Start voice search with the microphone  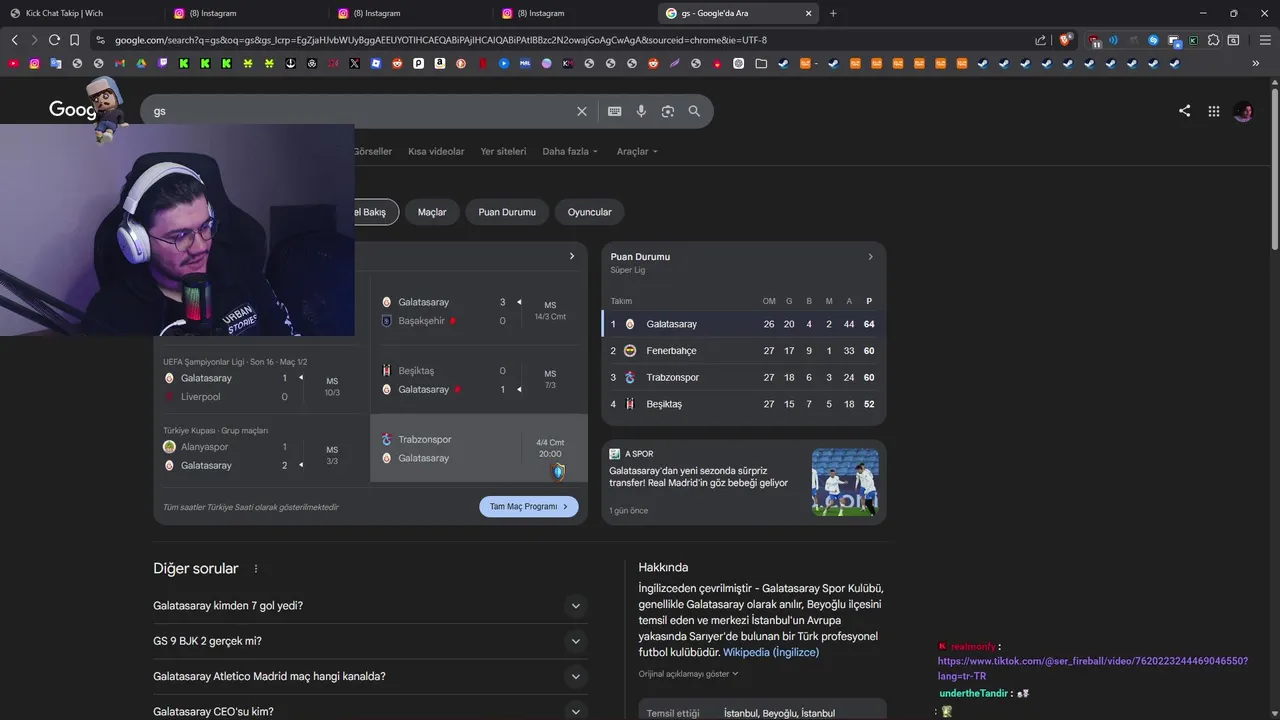[x=641, y=111]
